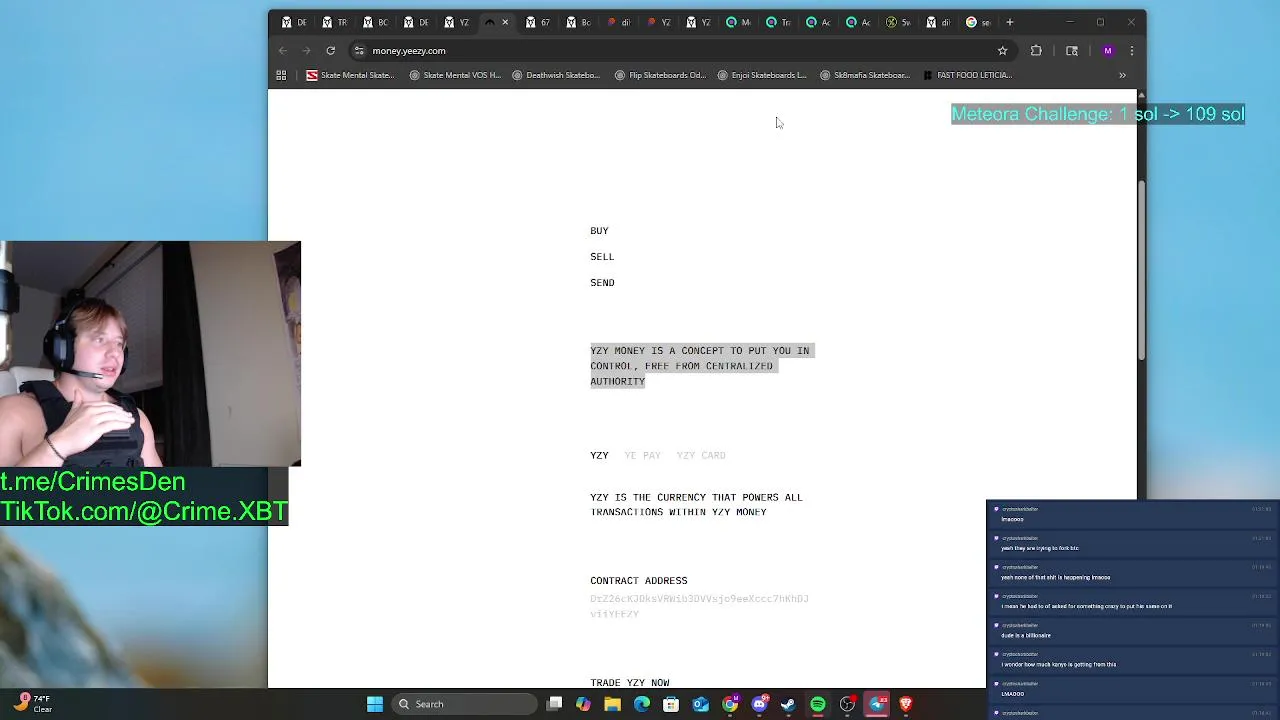Open Microsoft Store from the taskbar
This screenshot has width=1280, height=720.
[x=671, y=704]
